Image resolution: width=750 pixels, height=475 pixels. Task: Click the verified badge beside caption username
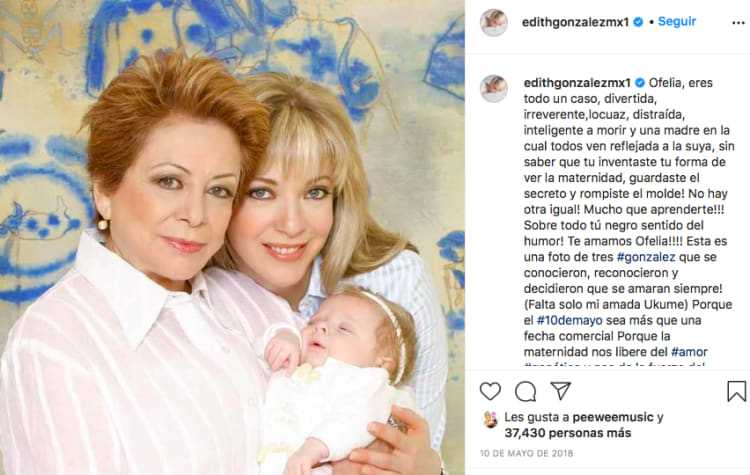tap(640, 83)
